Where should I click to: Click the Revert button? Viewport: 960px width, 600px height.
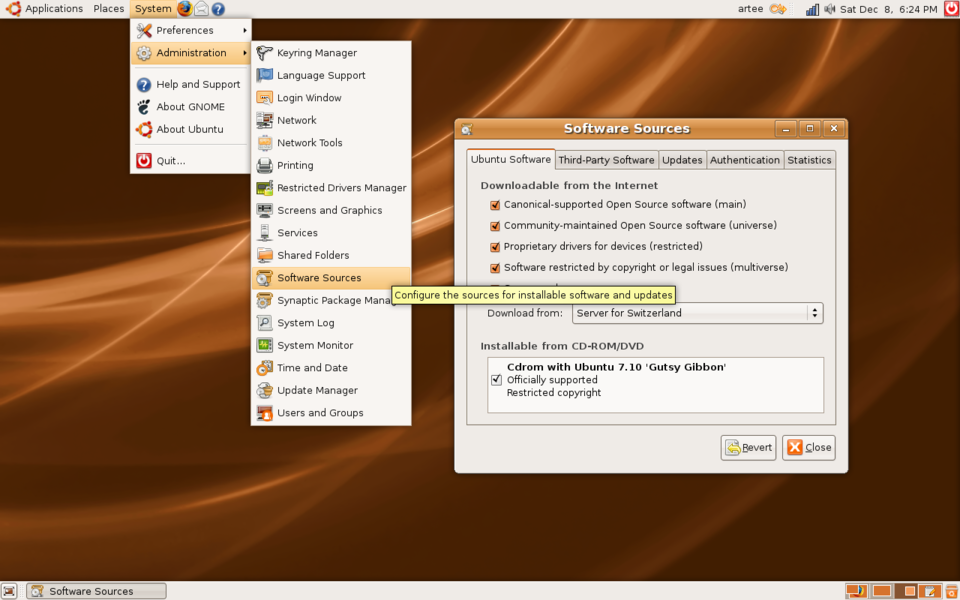[x=748, y=448]
